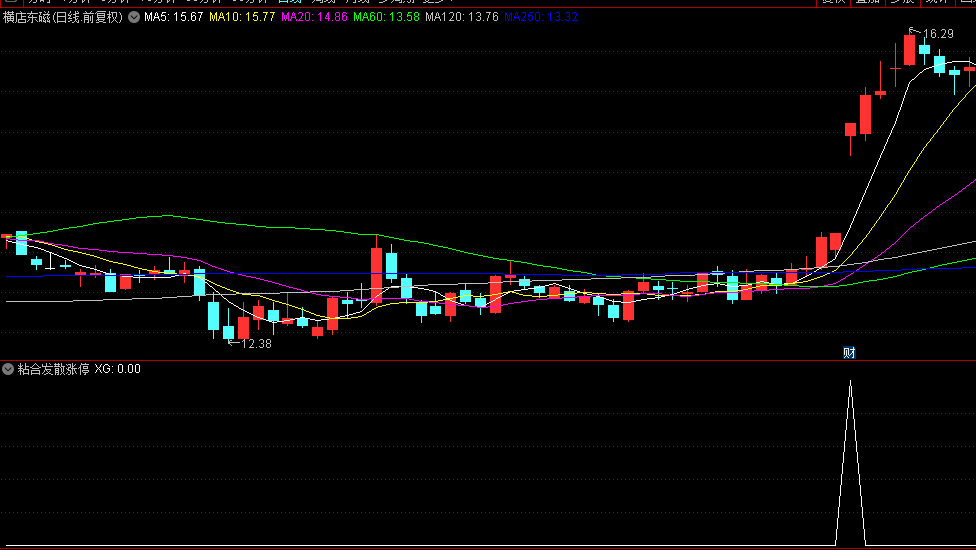976x550 pixels.
Task: Expand the arrow icon before 粘合发散涨停
Action: pyautogui.click(x=8, y=369)
